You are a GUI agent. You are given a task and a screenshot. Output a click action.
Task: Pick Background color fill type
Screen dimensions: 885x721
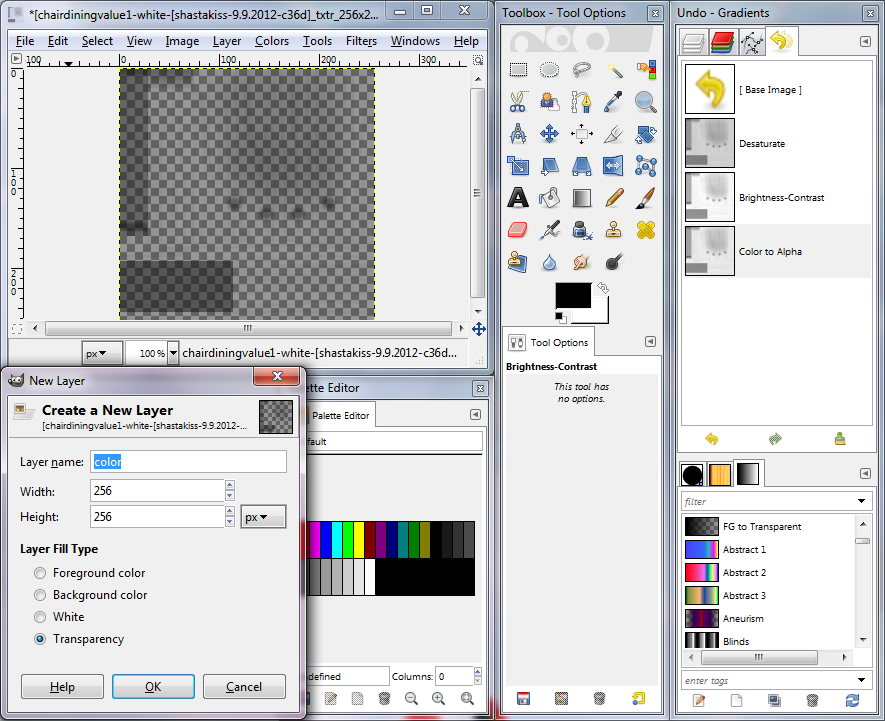[x=39, y=594]
